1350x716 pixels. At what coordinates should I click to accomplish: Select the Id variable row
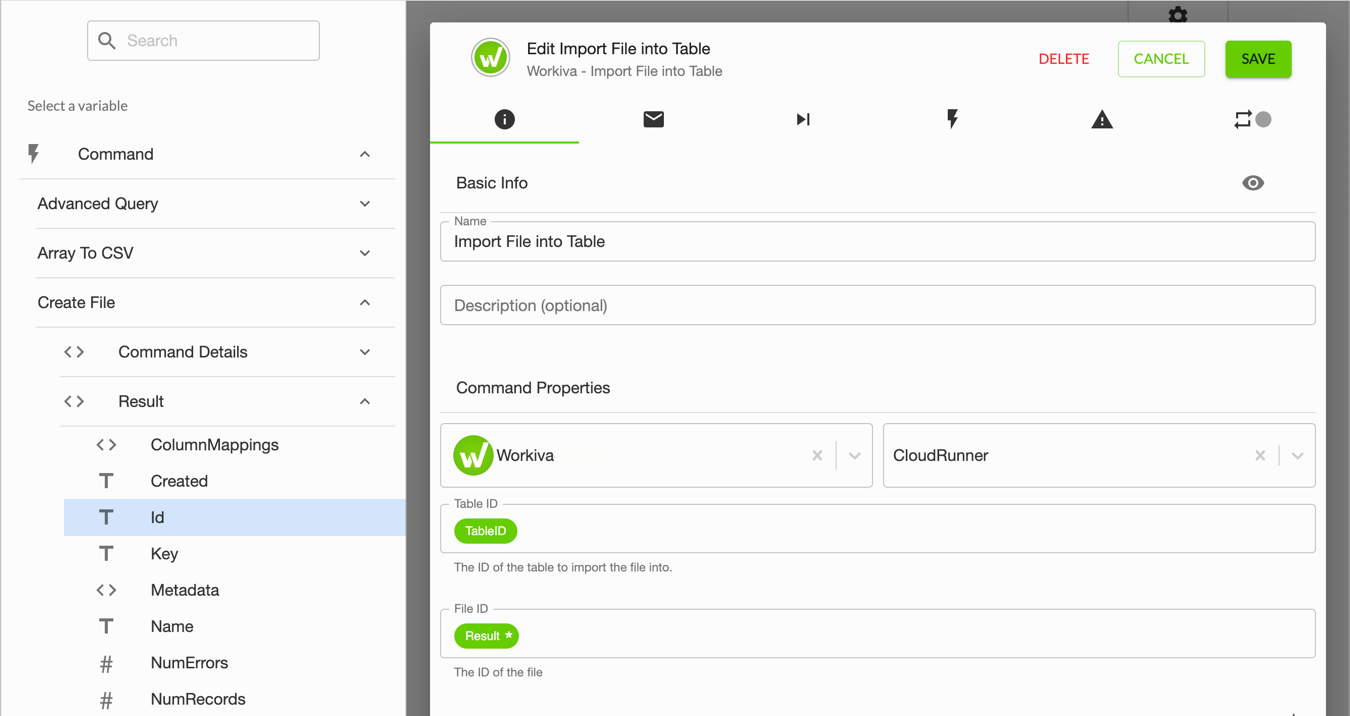click(235, 517)
